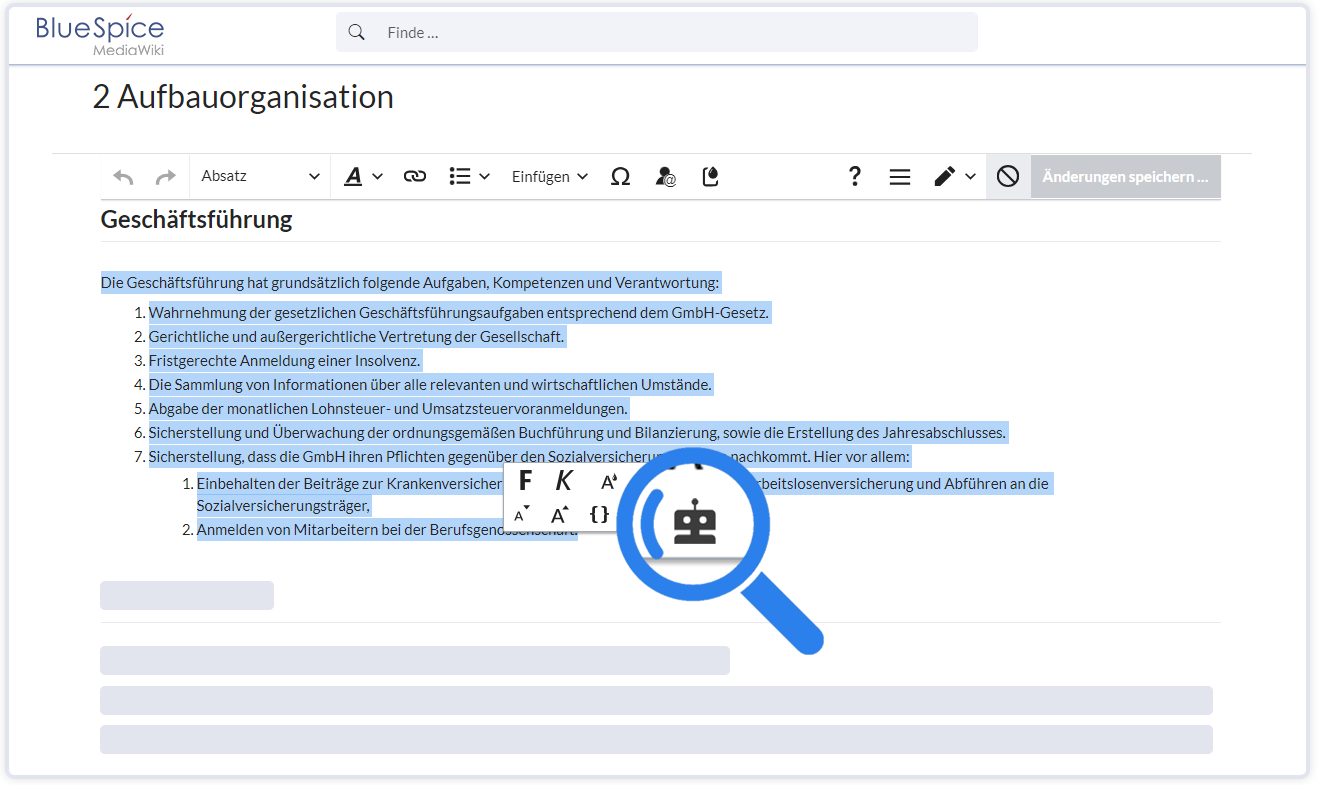Screen dimensions: 1319x785
Task: Click sub-item 'Anmelden von Mitarbeitern bei der Berufsgenossenschaft'
Action: (x=387, y=530)
